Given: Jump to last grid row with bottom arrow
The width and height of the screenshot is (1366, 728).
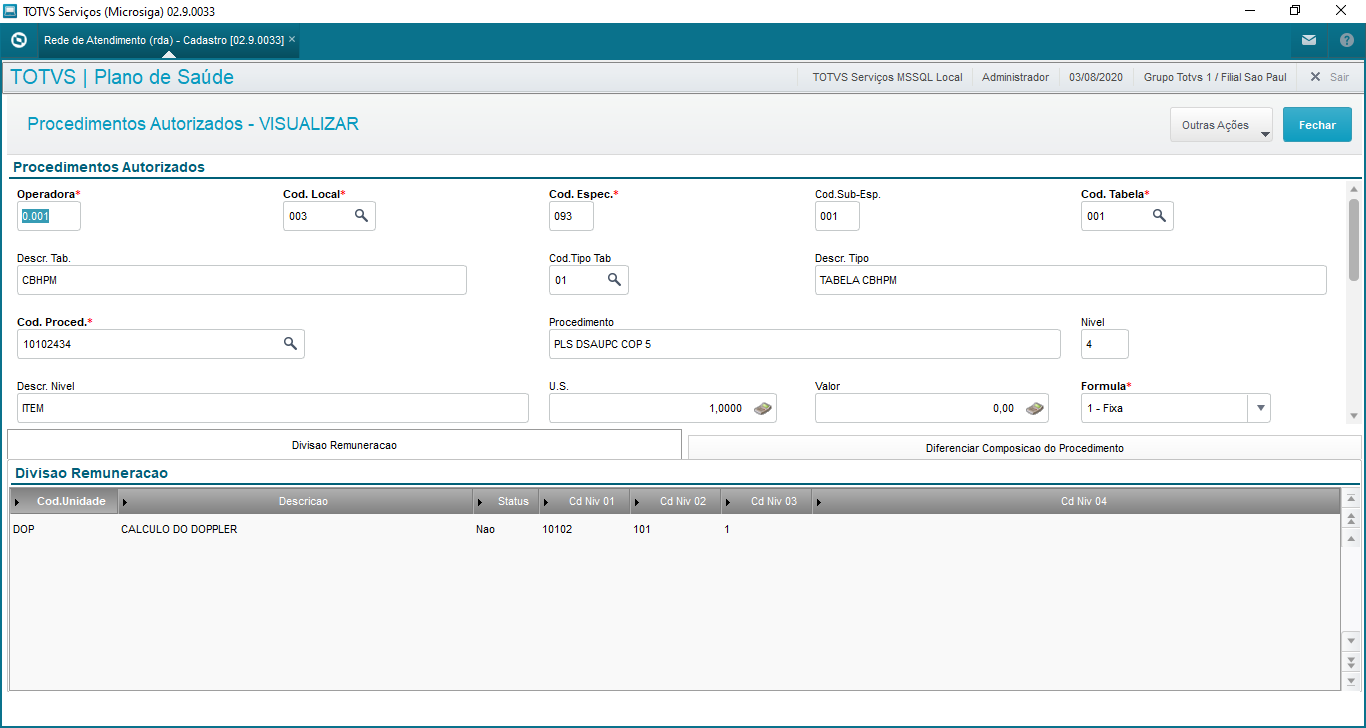Looking at the screenshot, I should [x=1351, y=681].
